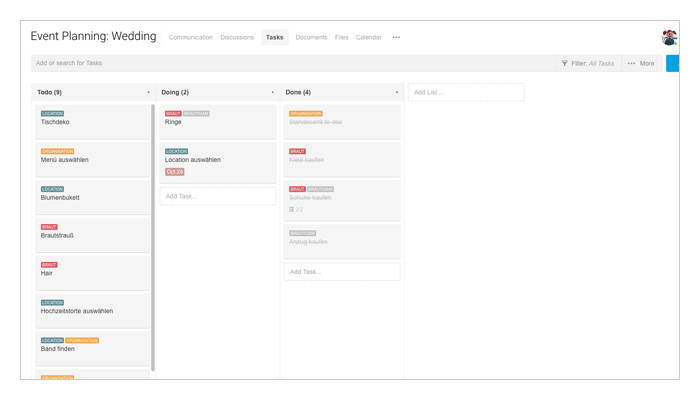Switch to the Communication tab
This screenshot has width=700, height=399.
point(191,37)
